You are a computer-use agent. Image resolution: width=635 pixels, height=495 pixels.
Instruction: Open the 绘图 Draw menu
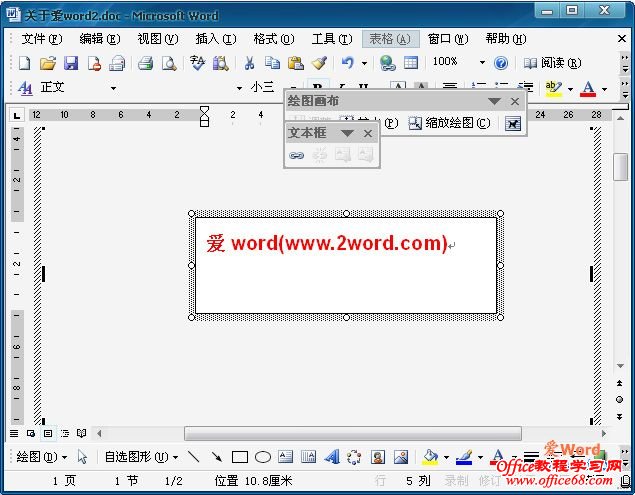click(41, 457)
